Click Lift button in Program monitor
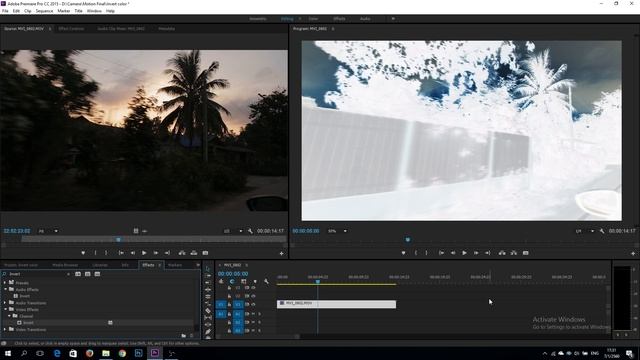Screen dimensions: 640x360 [502, 253]
